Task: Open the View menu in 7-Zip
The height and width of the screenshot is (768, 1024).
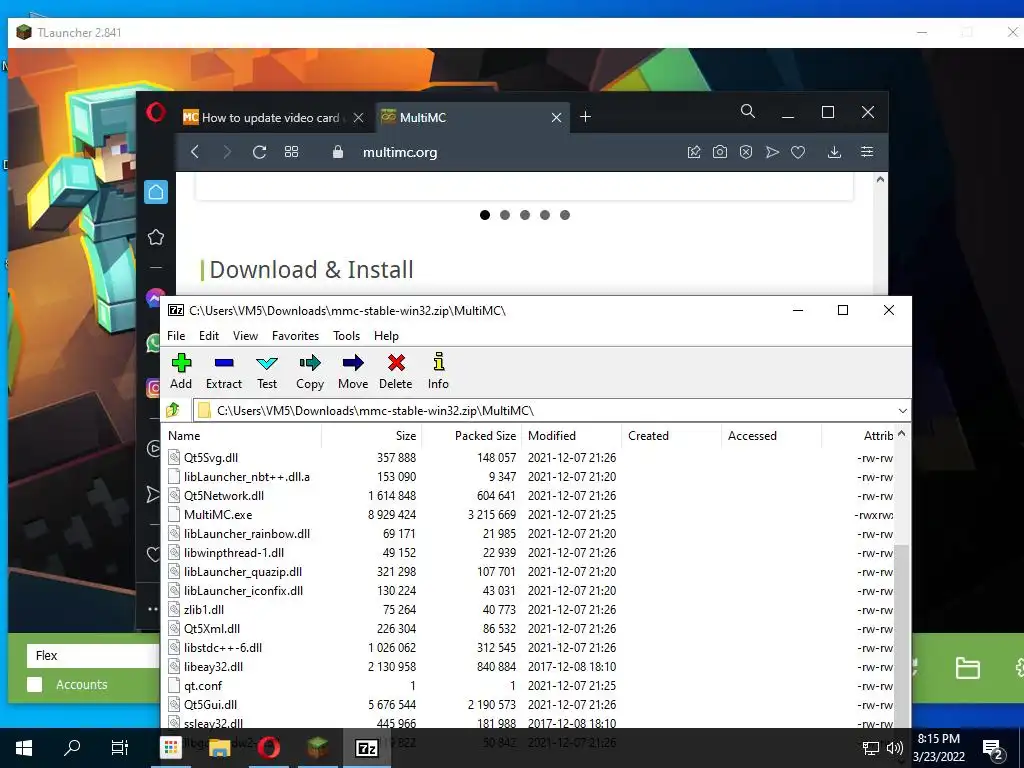Action: pyautogui.click(x=245, y=336)
